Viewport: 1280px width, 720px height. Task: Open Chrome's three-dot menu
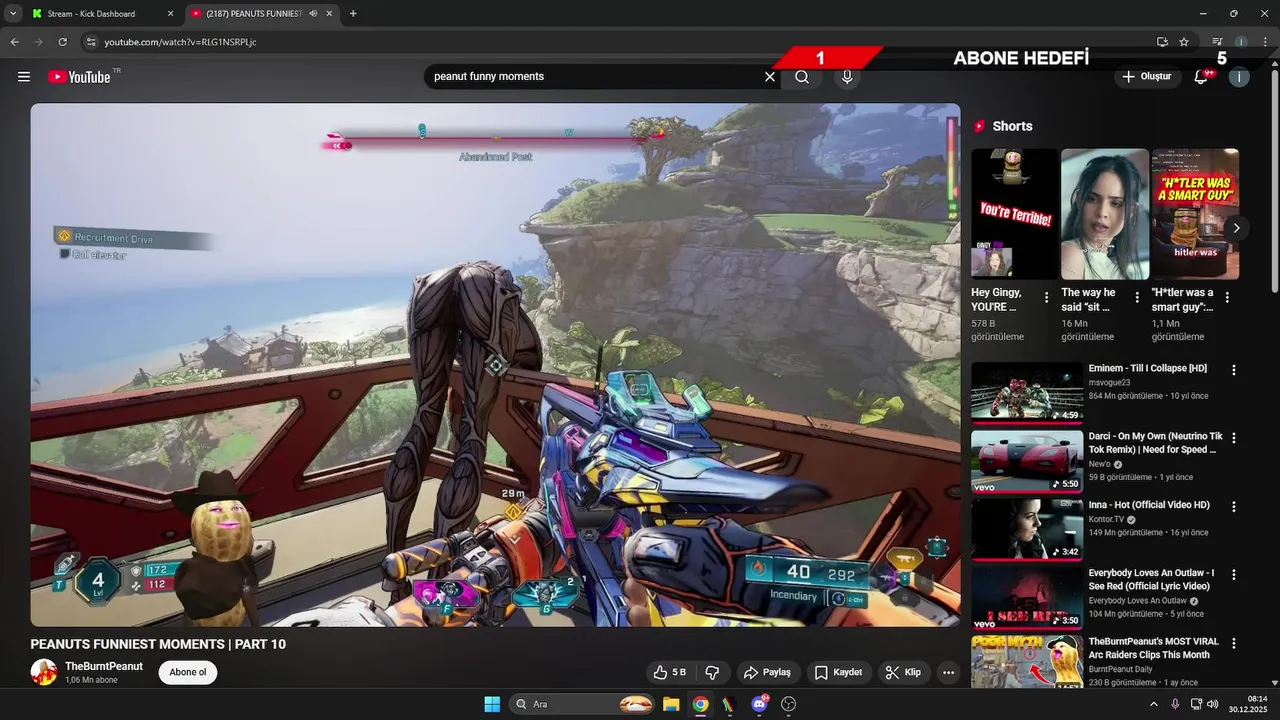click(x=1265, y=42)
